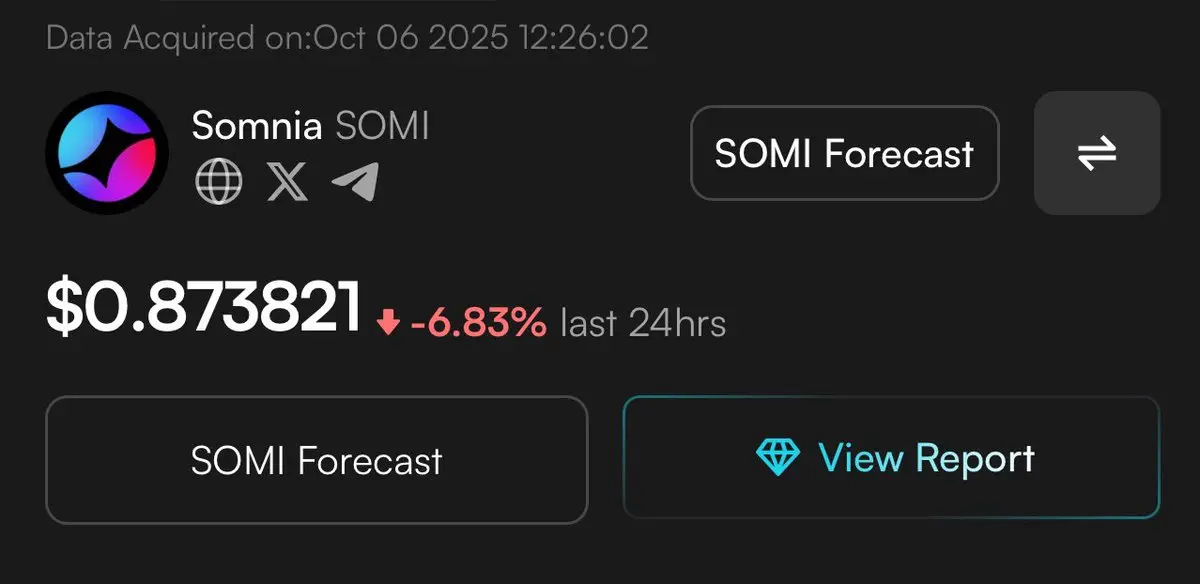The image size is (1200, 584).
Task: Click the -6.83% change percentage
Action: [x=478, y=322]
